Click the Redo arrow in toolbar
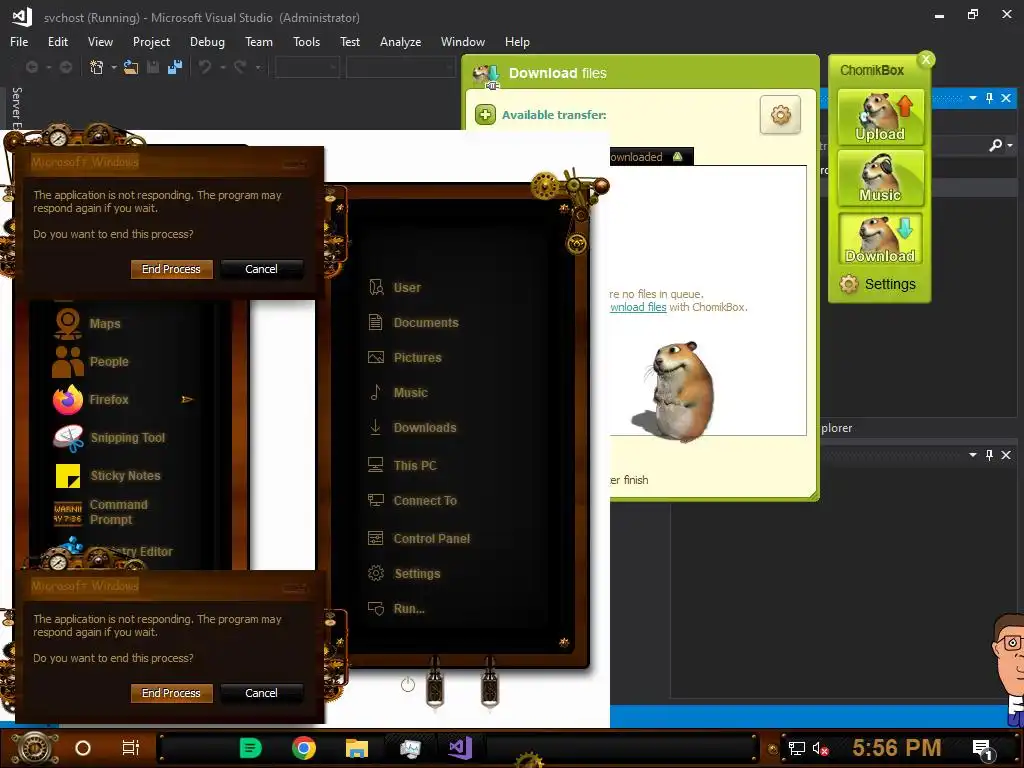This screenshot has height=768, width=1024. [240, 67]
